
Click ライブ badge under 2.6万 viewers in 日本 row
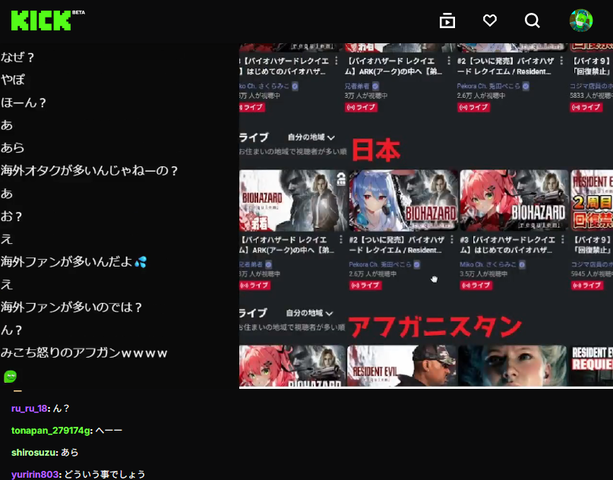pos(365,285)
